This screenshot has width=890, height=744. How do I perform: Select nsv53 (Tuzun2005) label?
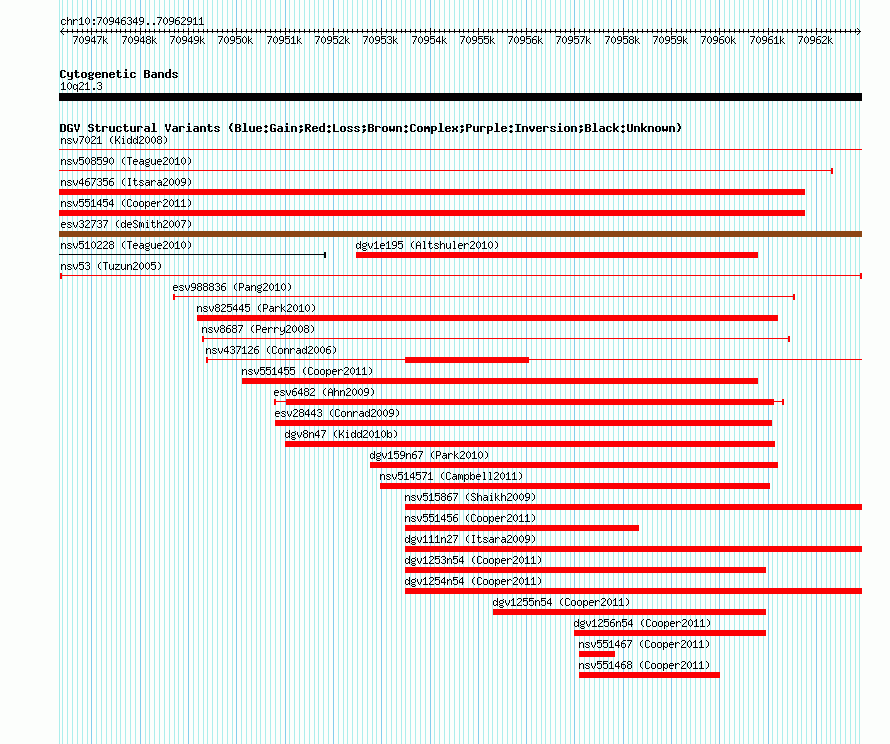(111, 266)
